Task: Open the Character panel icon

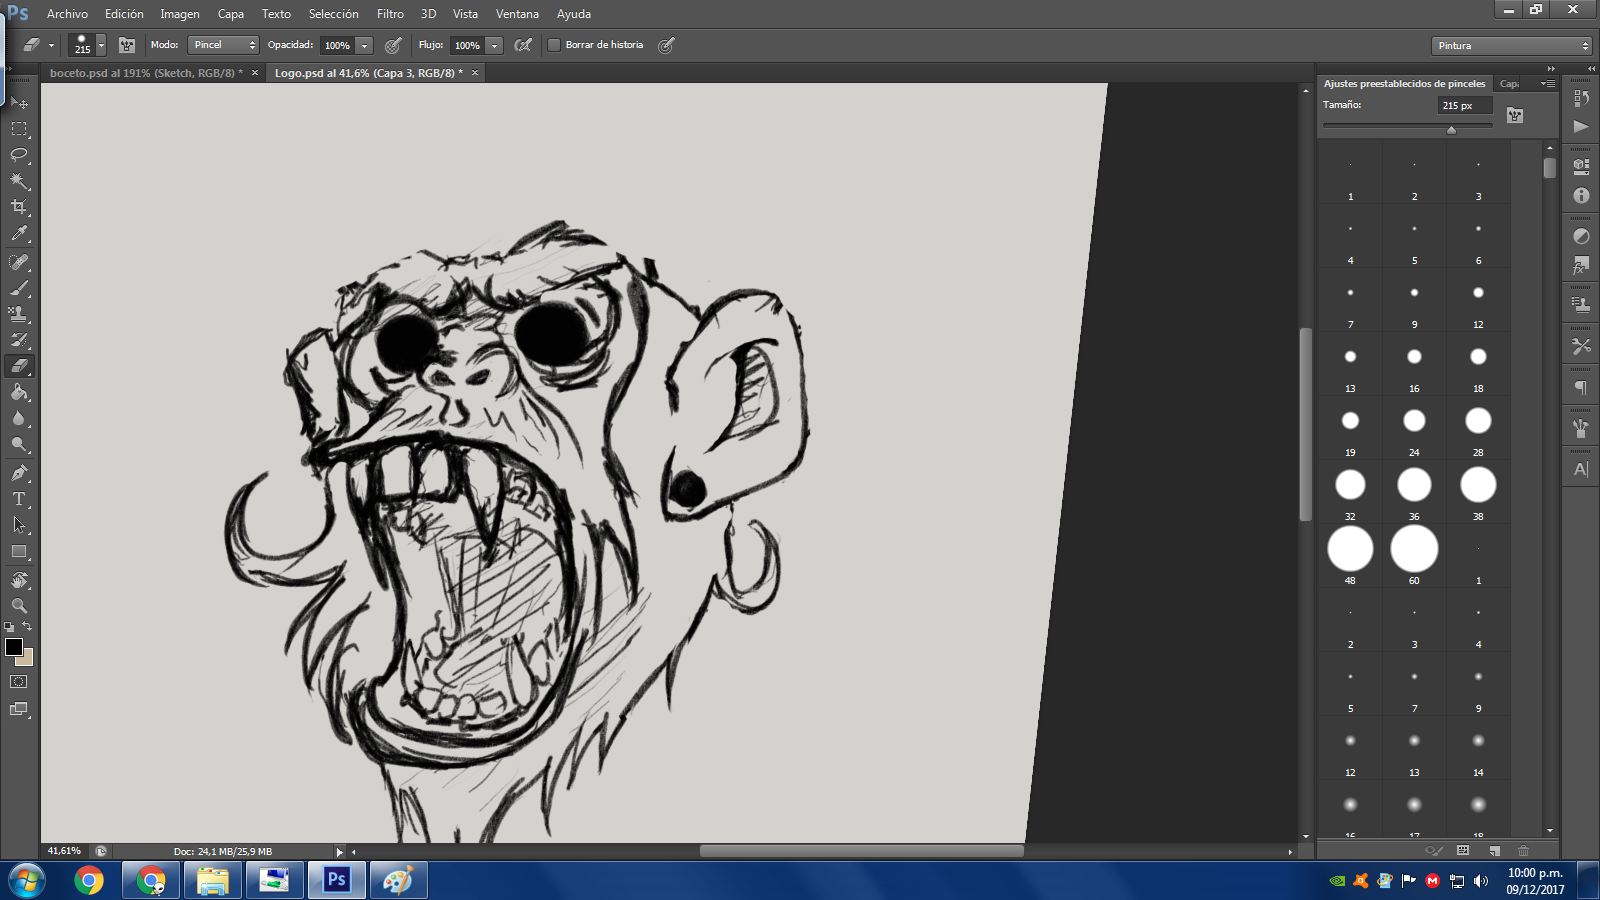Action: (1581, 469)
